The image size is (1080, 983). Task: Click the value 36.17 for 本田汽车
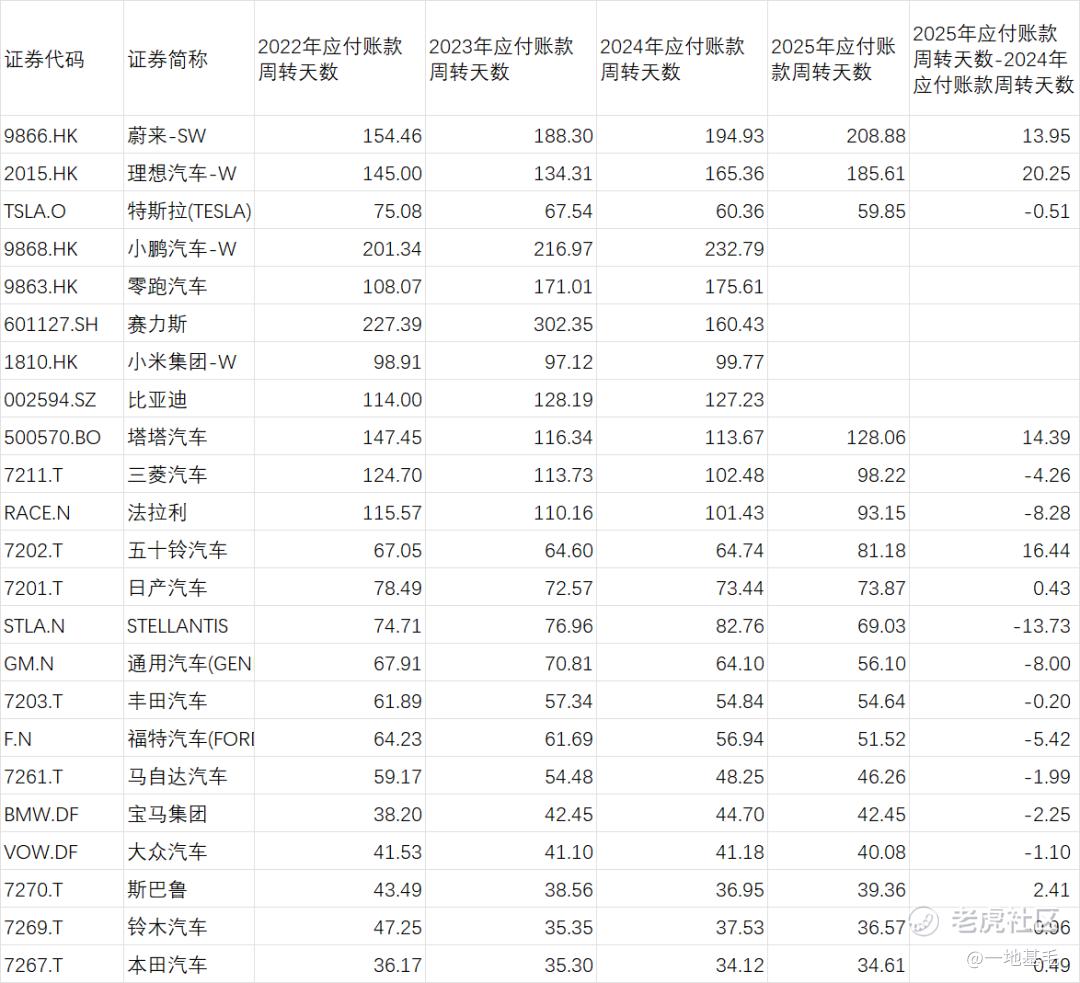[x=397, y=966]
